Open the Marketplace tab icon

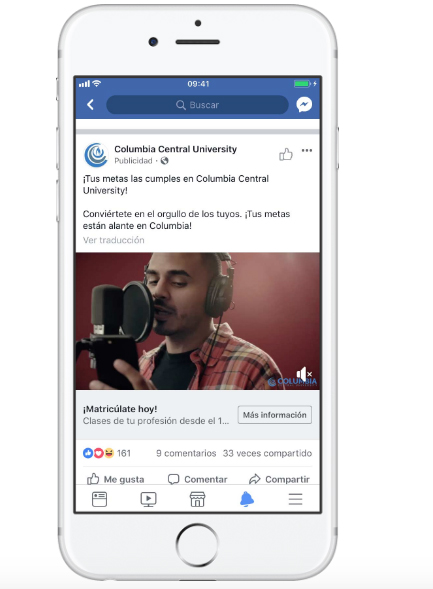pos(197,499)
